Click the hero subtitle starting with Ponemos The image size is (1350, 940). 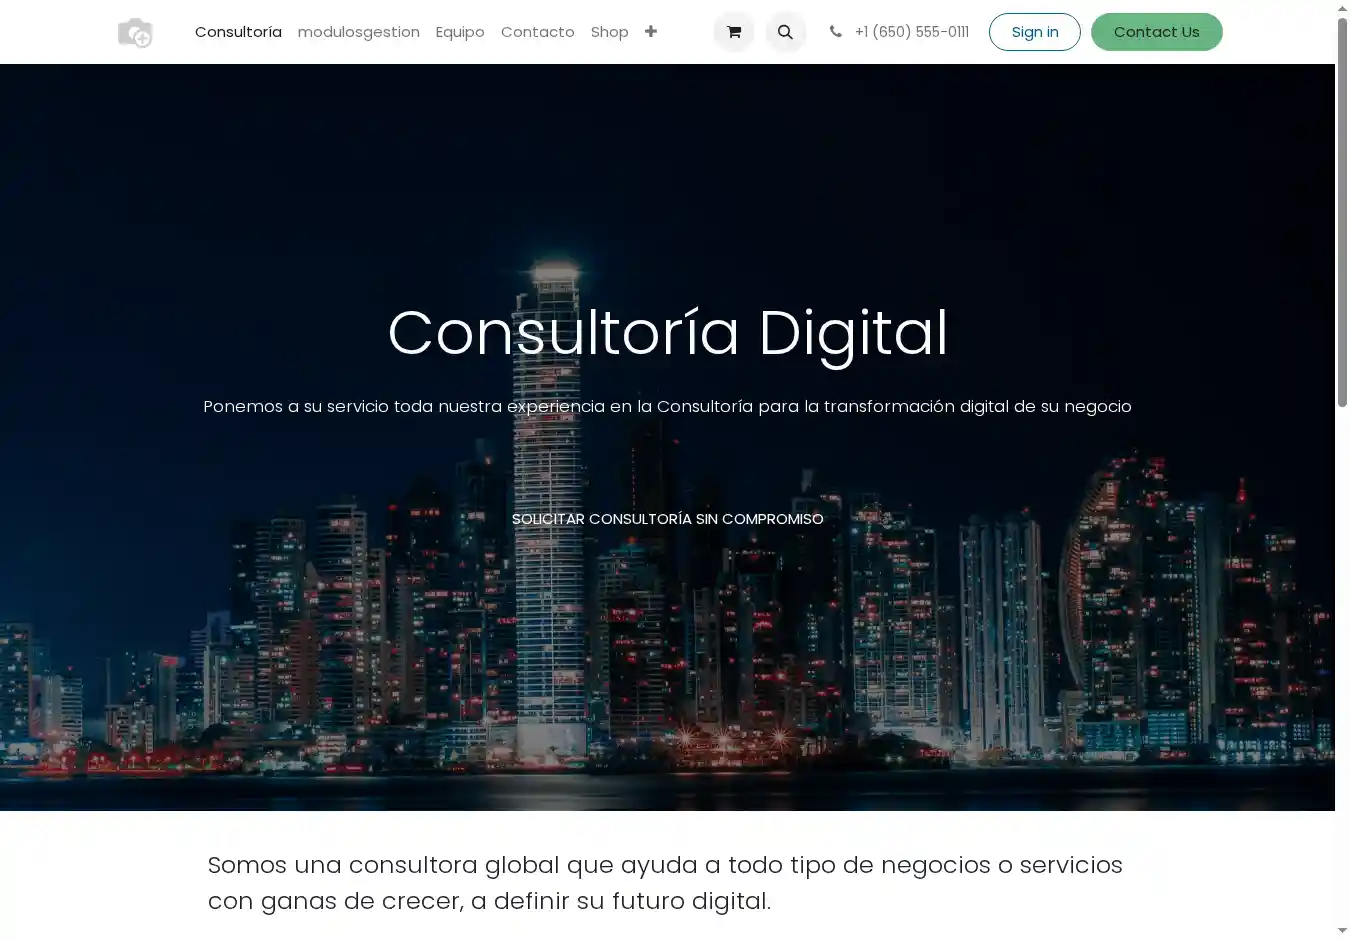point(667,407)
